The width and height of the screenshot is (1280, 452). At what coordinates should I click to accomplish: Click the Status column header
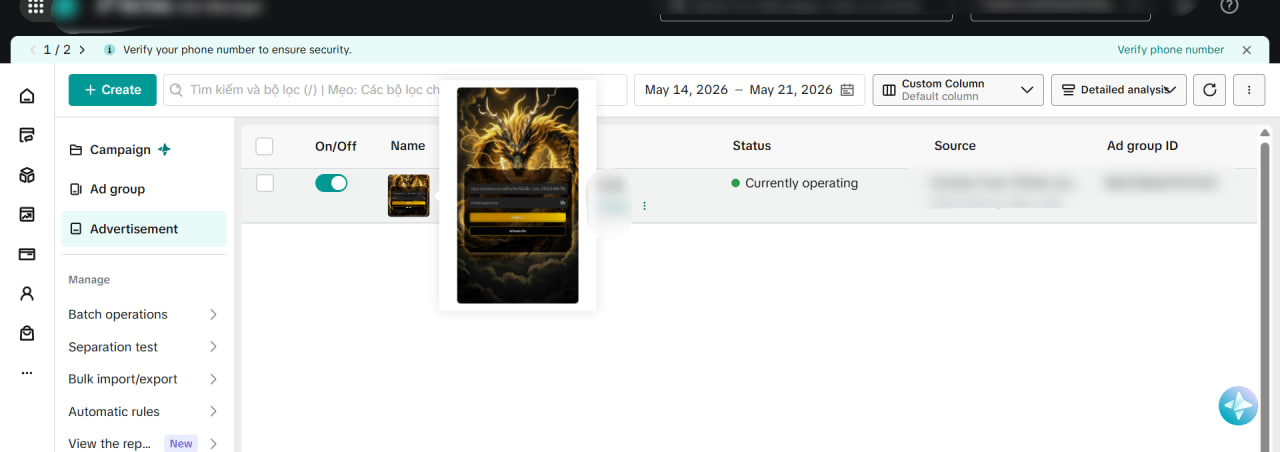pos(751,146)
